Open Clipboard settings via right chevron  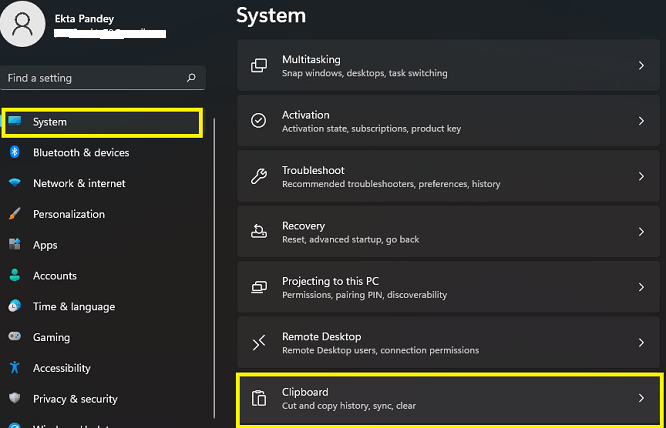pos(641,398)
